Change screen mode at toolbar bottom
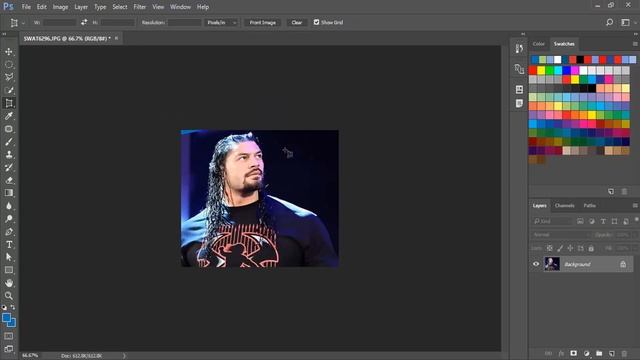The image size is (640, 360). [x=9, y=349]
